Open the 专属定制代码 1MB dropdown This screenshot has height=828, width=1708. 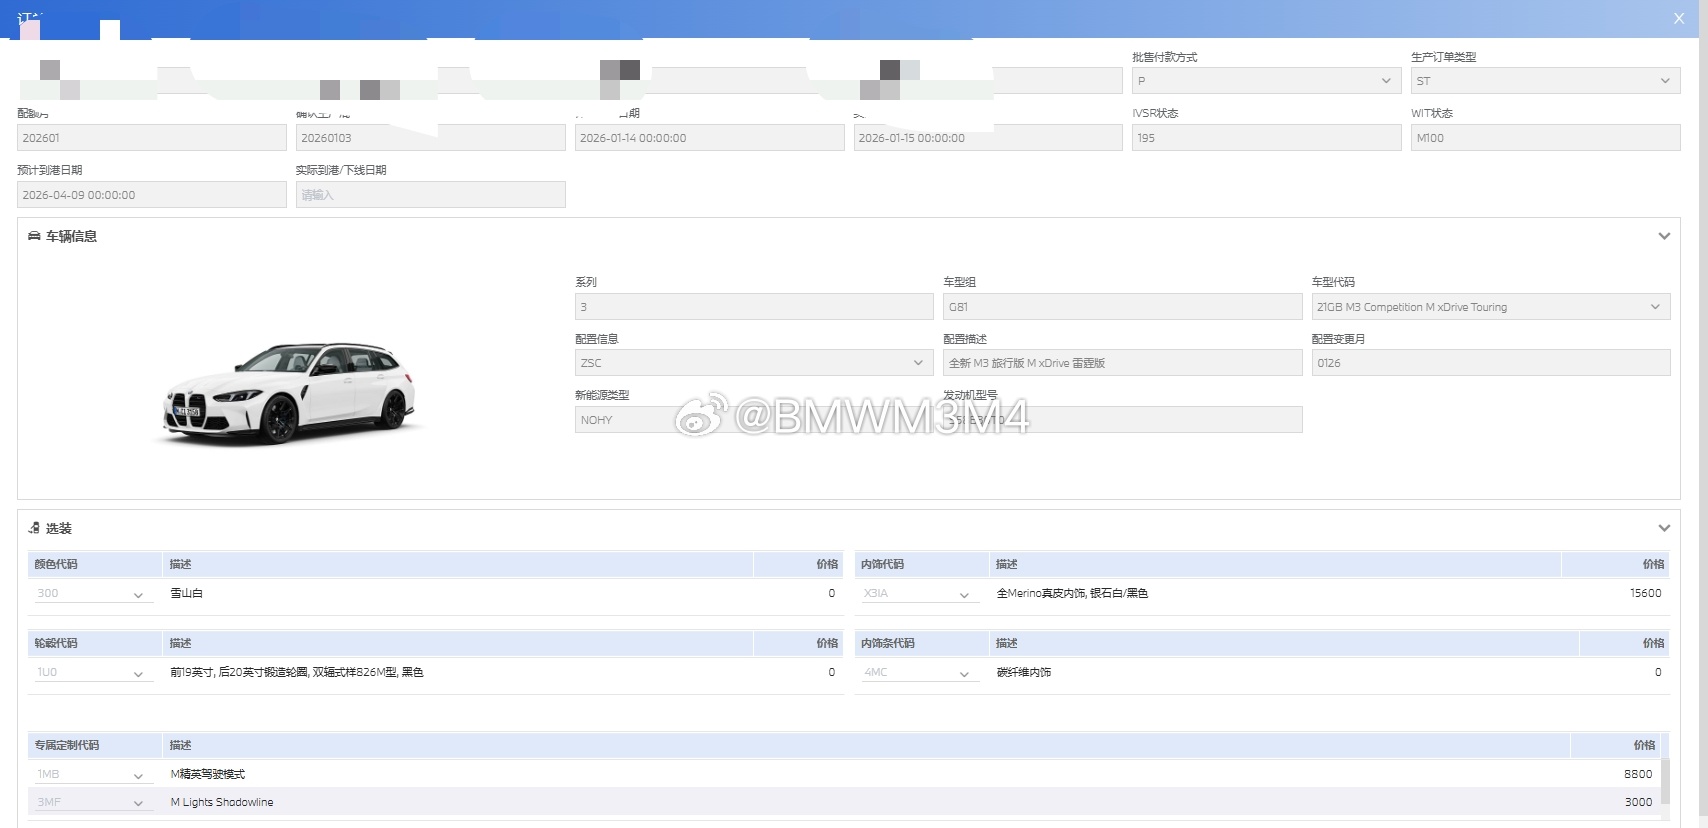tap(92, 775)
